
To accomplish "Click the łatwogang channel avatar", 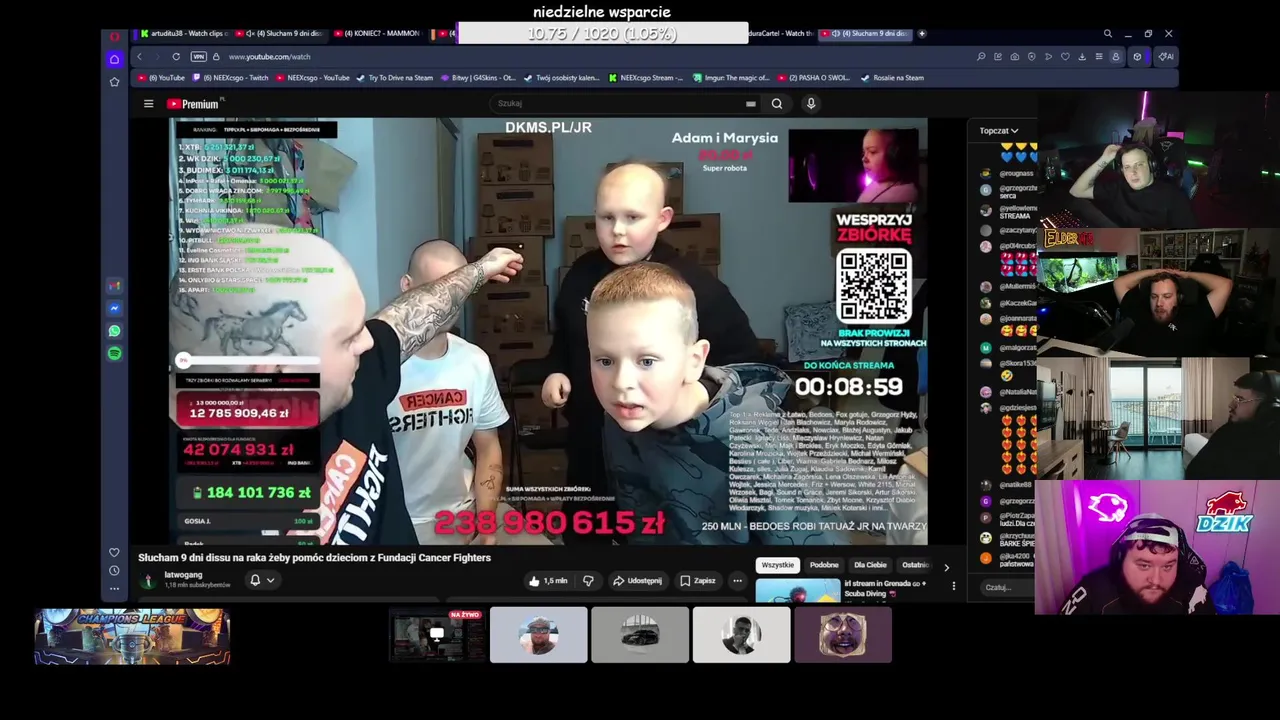I will [x=148, y=580].
